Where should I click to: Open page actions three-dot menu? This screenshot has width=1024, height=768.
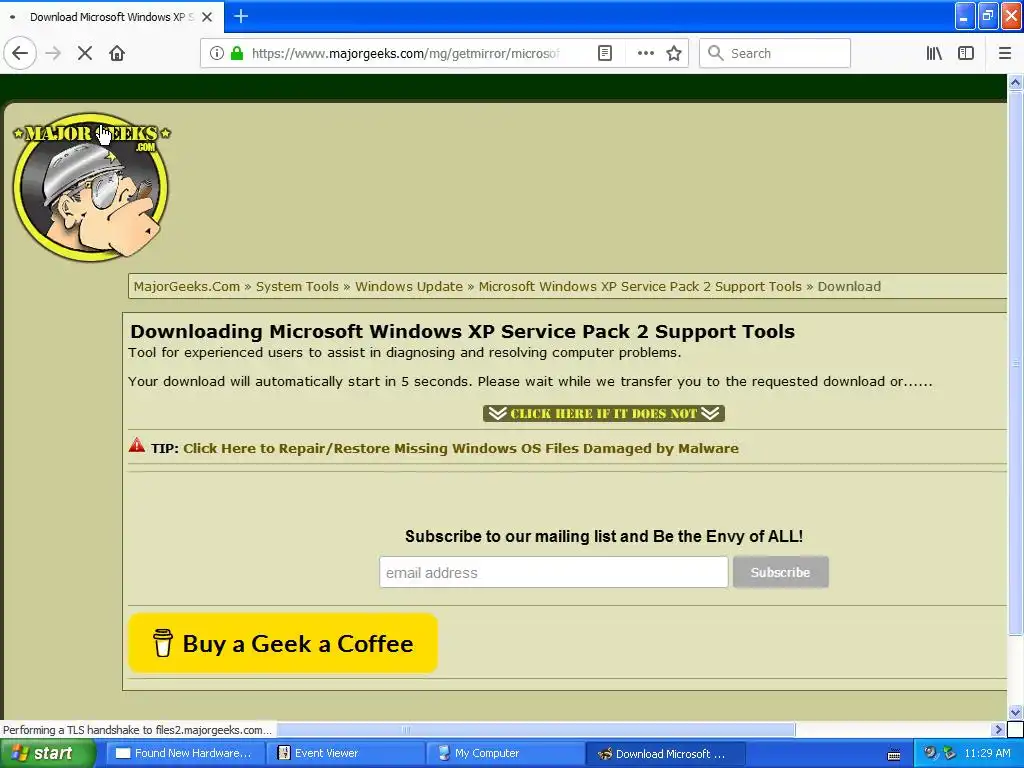(645, 54)
